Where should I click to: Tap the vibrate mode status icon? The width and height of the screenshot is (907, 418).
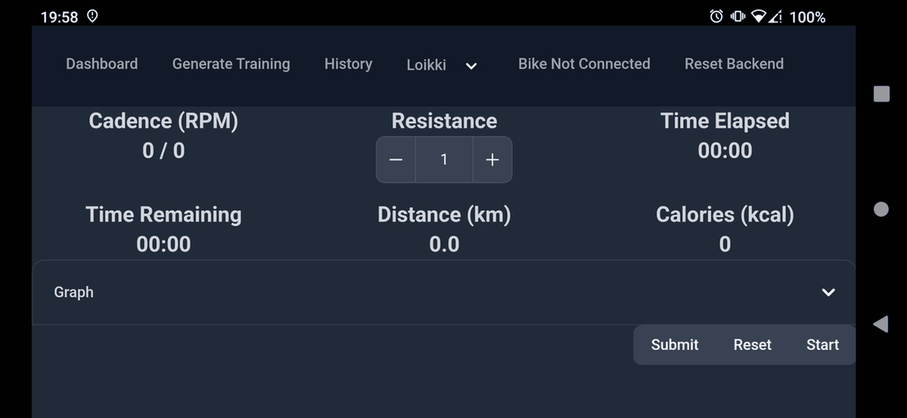pos(737,16)
